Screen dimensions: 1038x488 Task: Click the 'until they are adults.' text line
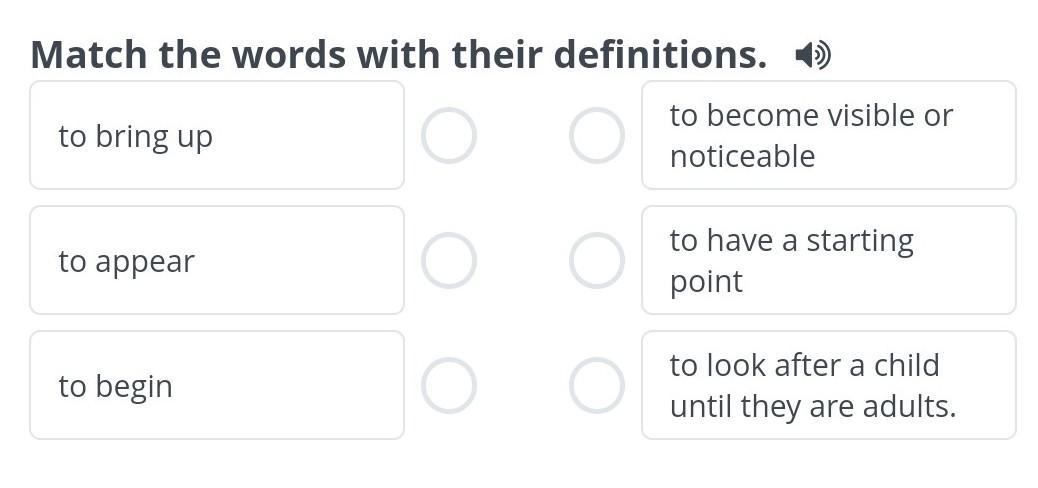[x=812, y=407]
